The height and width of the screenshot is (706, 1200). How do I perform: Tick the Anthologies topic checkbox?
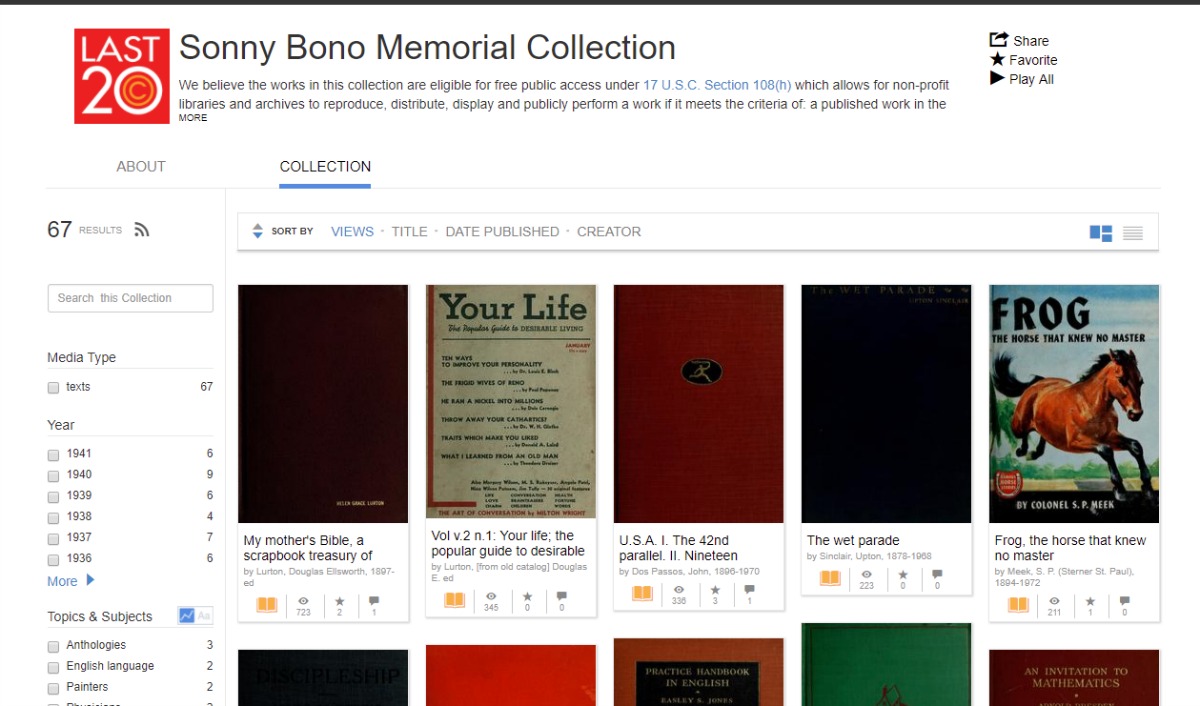[x=53, y=646]
